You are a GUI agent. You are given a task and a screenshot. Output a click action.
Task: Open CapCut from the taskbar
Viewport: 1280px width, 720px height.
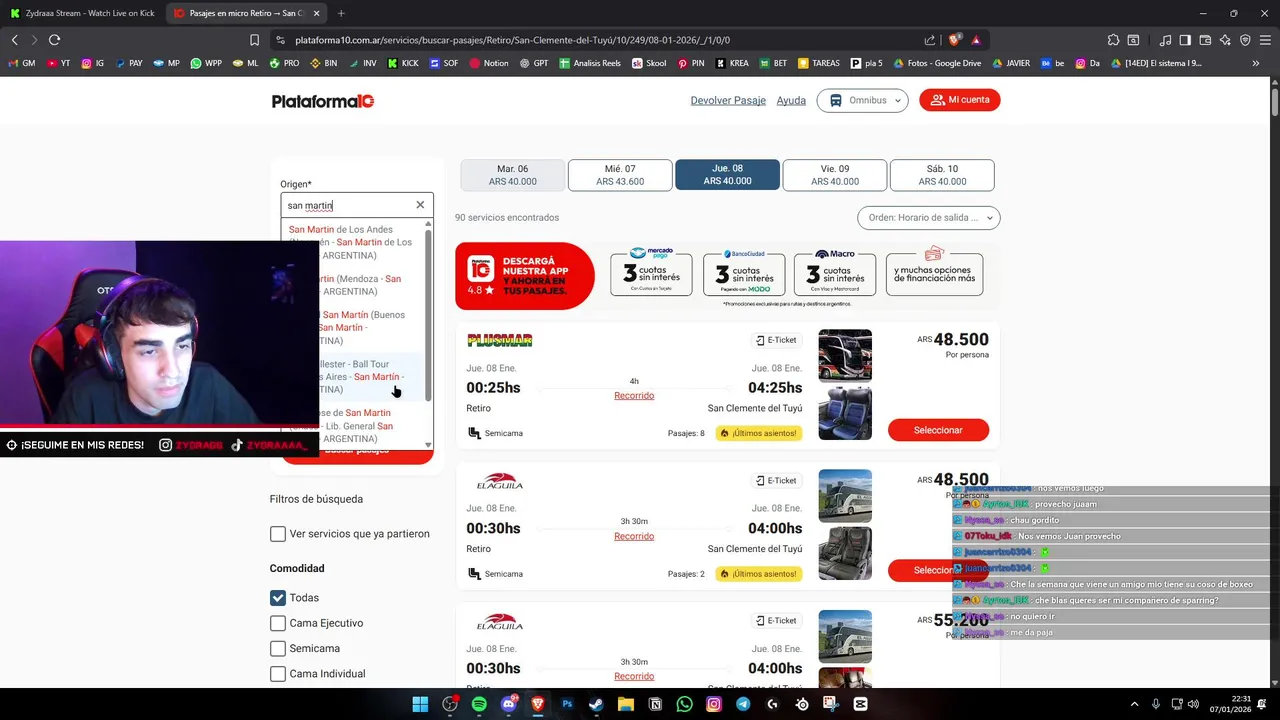[x=860, y=704]
